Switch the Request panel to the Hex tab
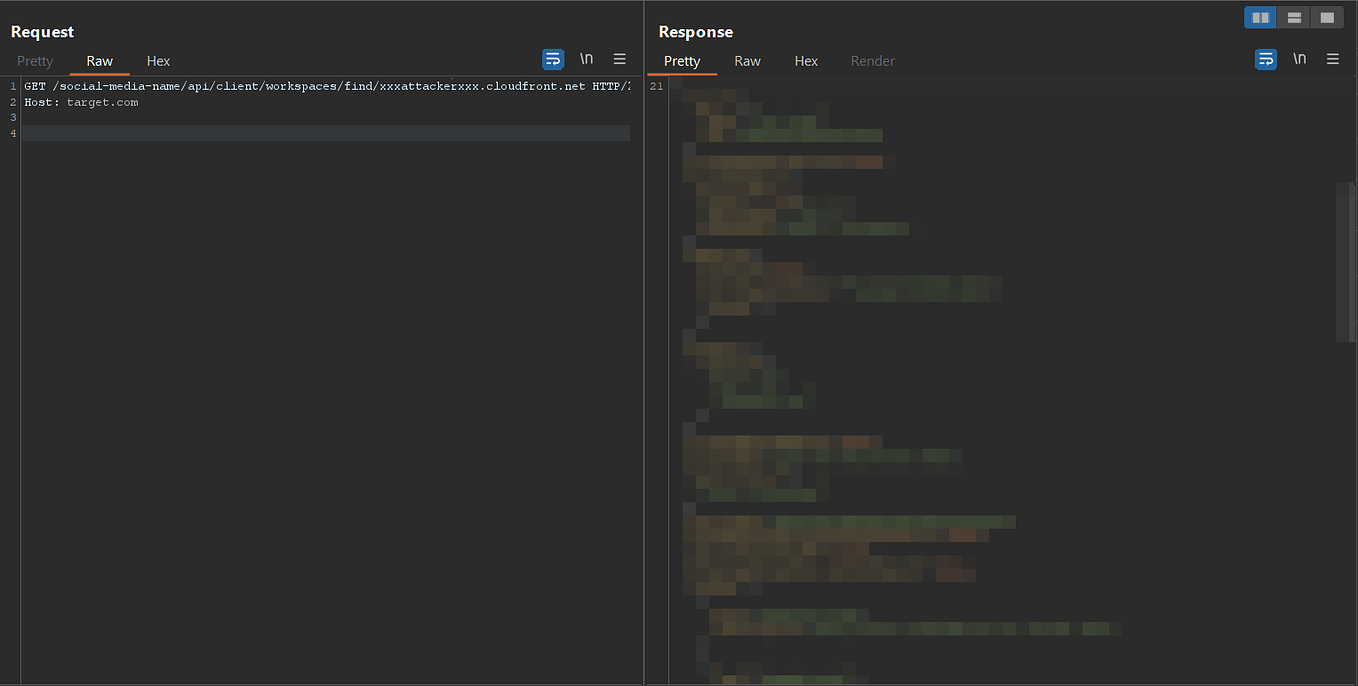This screenshot has height=686, width=1358. tap(158, 61)
